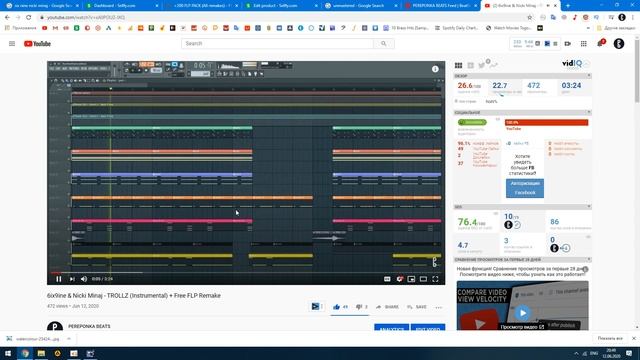
Task: Open the PEREPONKA BEATS channel link
Action: coord(89,327)
